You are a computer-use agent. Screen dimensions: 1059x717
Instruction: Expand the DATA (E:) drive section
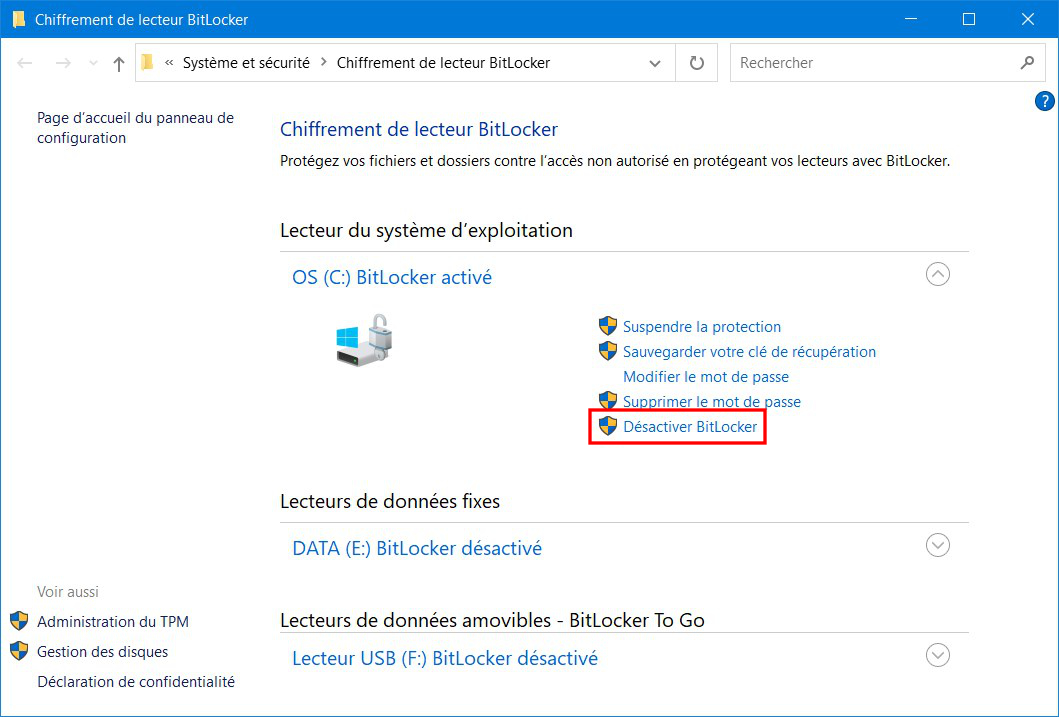[937, 545]
